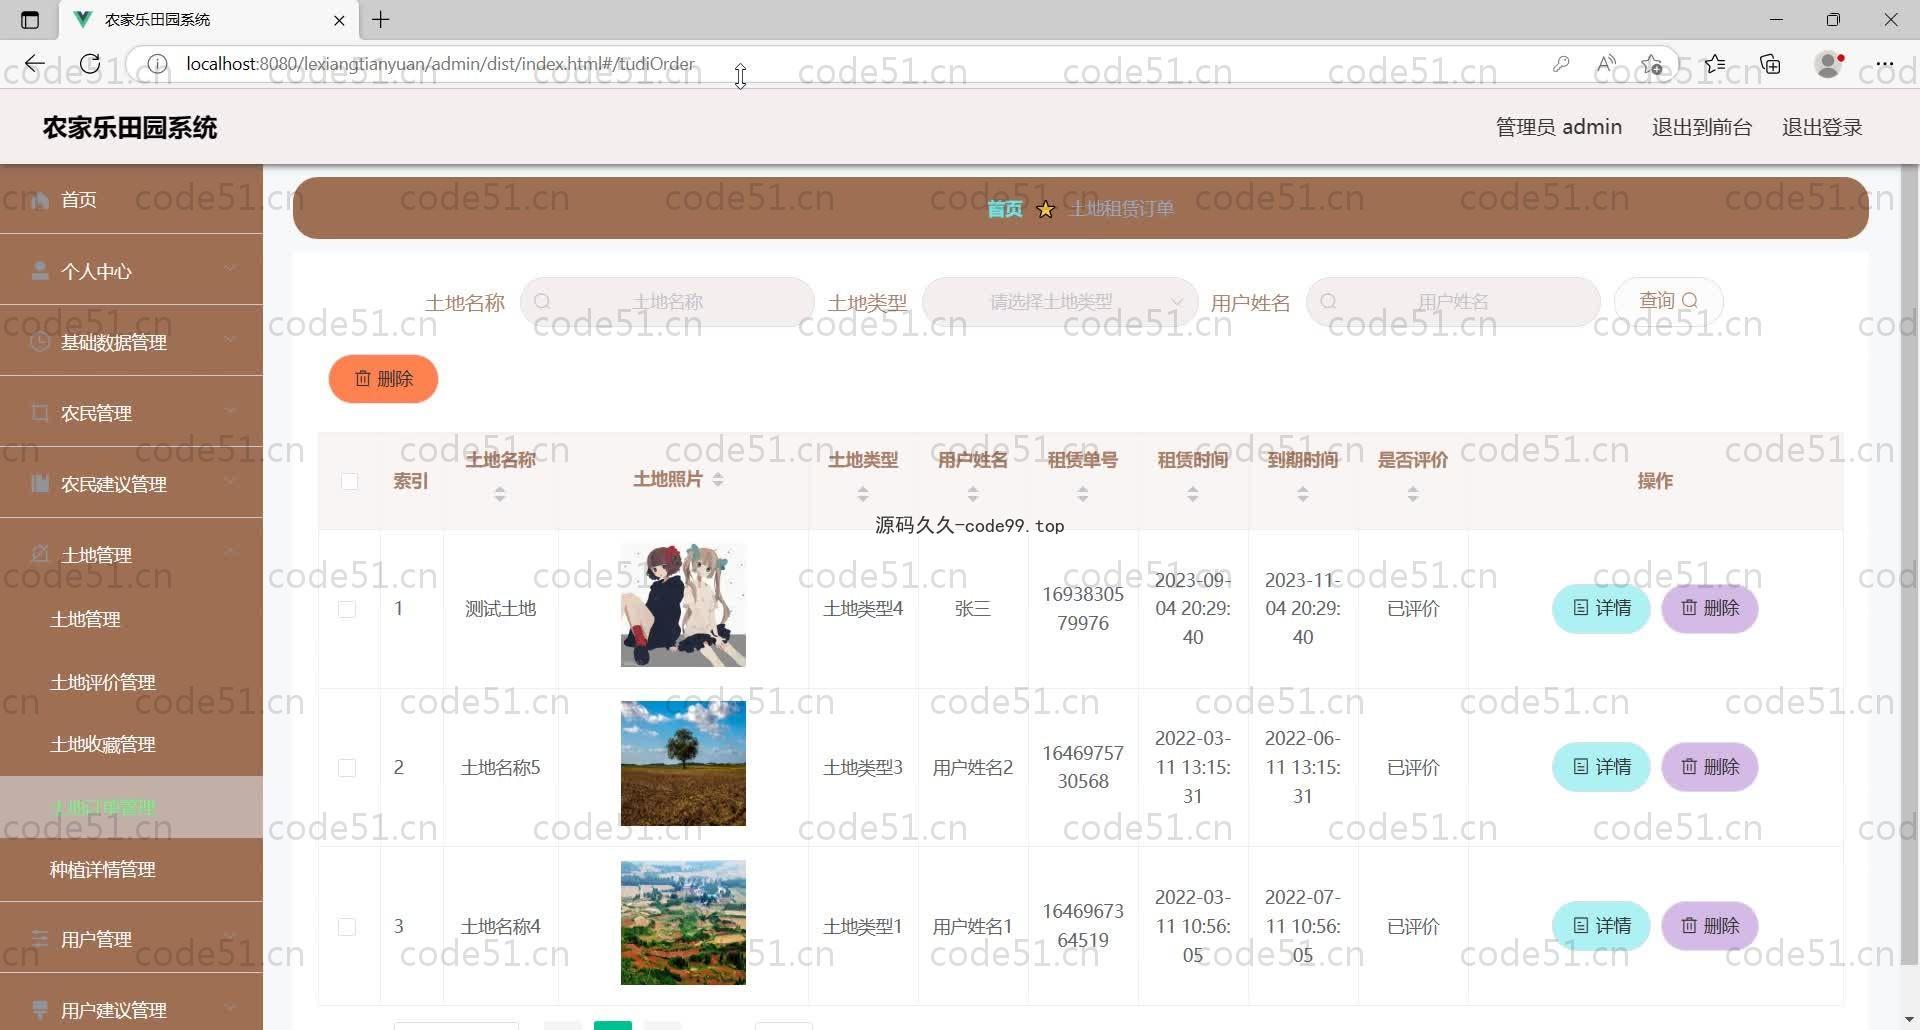Open the 土地名称5 tree field thumbnail

point(683,763)
